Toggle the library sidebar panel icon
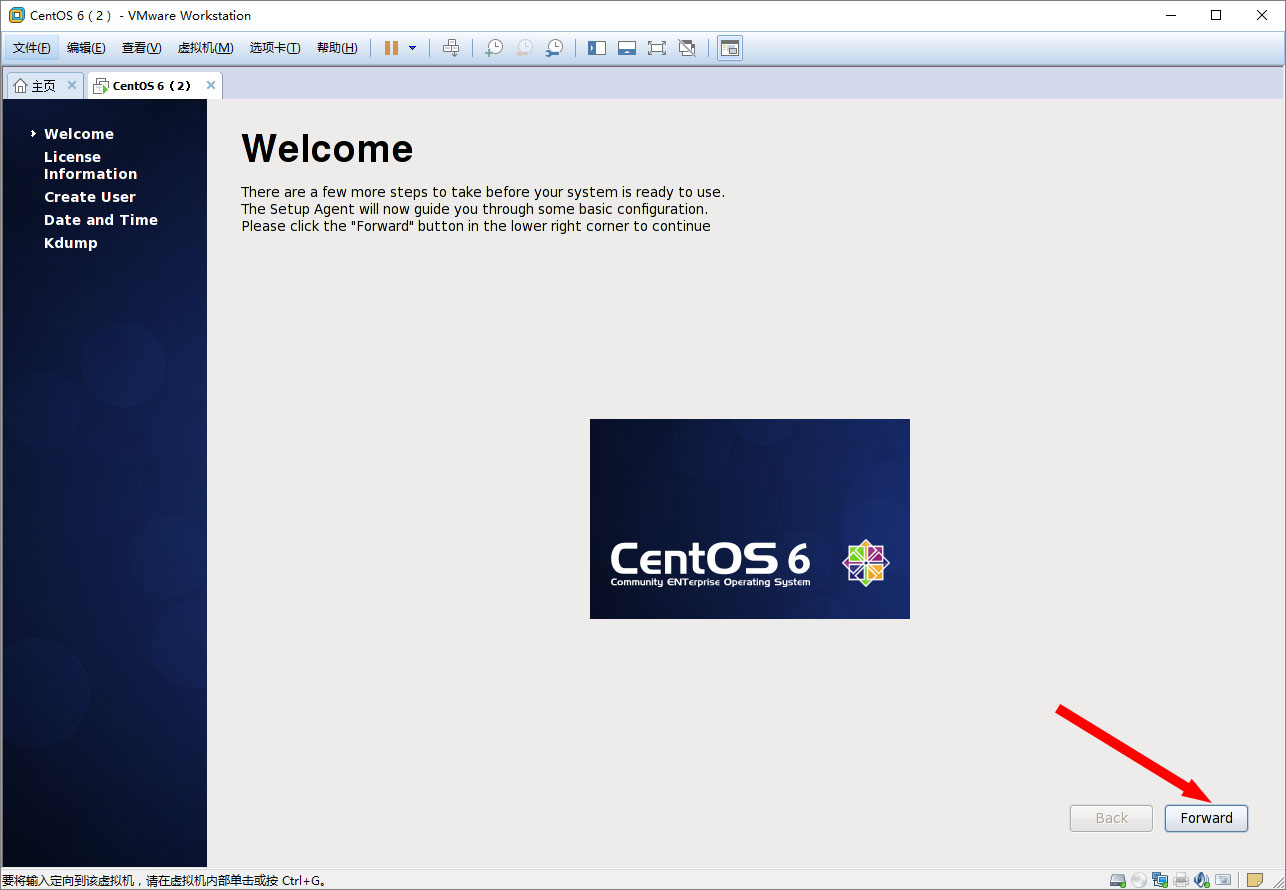The image size is (1286, 890). point(597,48)
